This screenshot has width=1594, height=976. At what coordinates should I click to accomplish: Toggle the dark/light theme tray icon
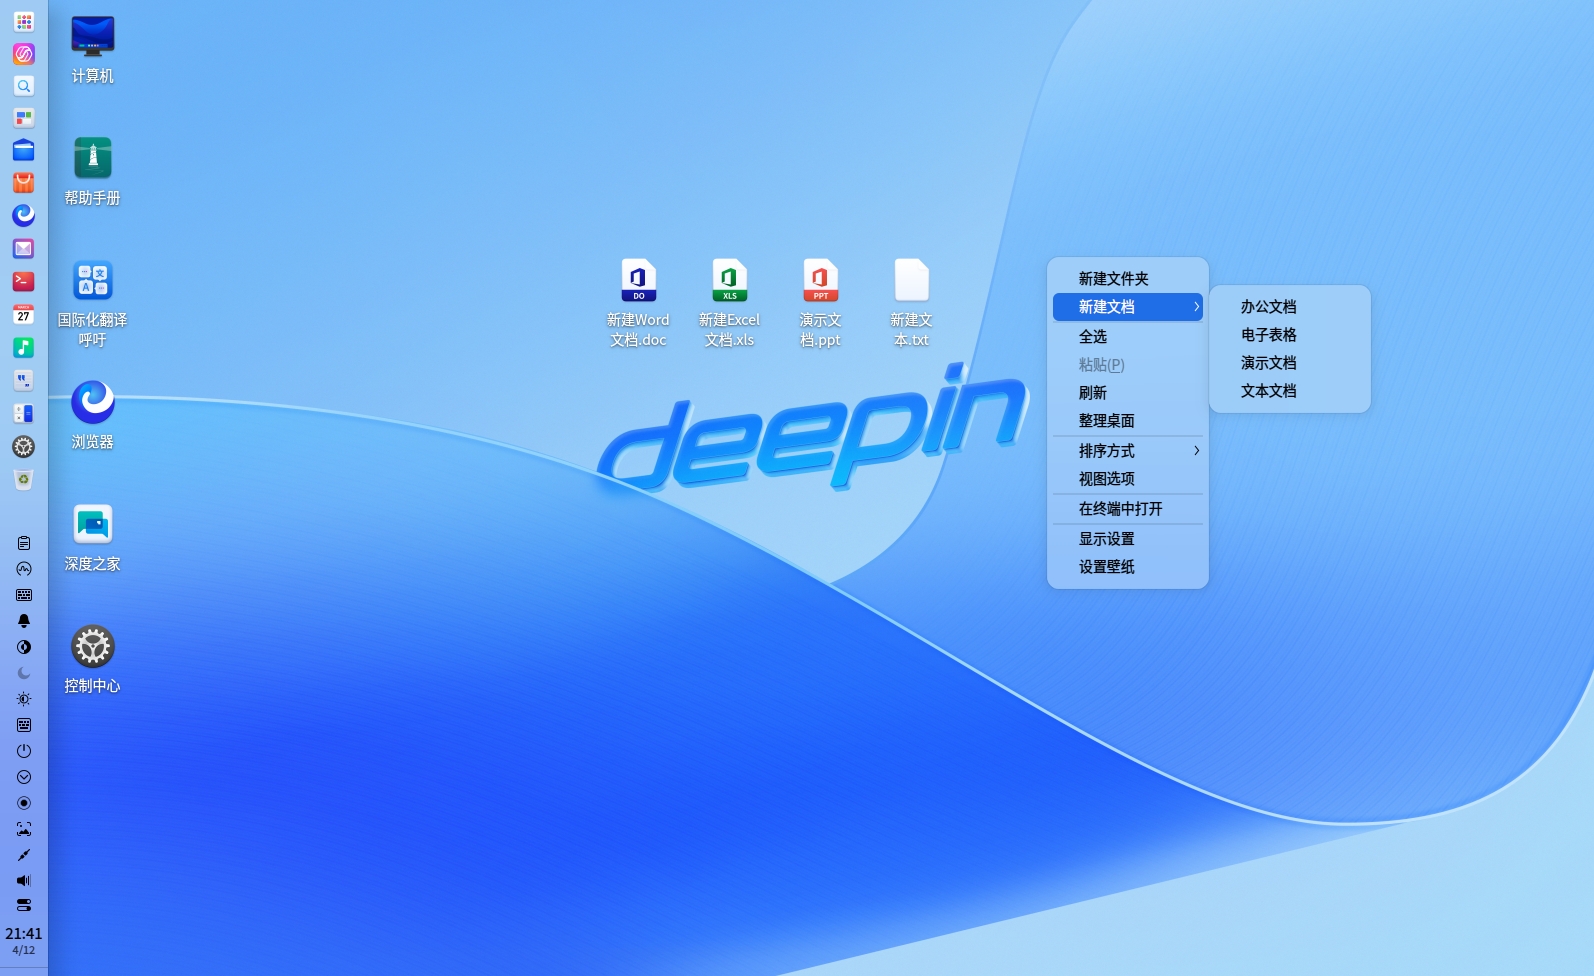[x=24, y=647]
